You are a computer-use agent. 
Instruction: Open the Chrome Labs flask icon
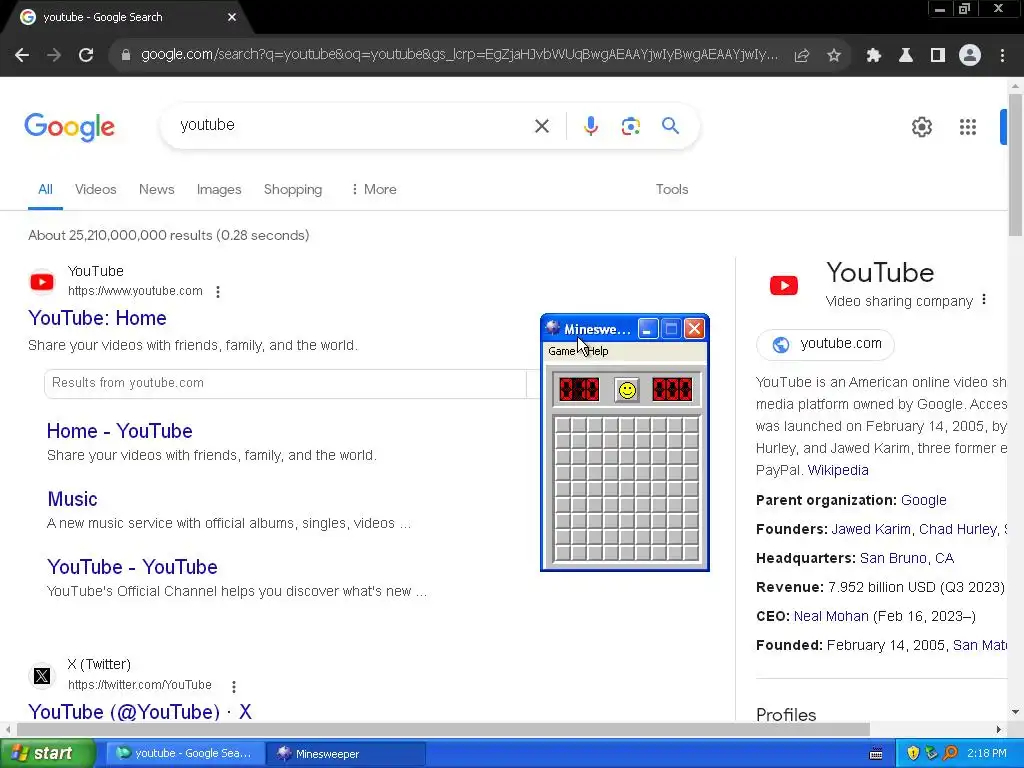coord(906,56)
